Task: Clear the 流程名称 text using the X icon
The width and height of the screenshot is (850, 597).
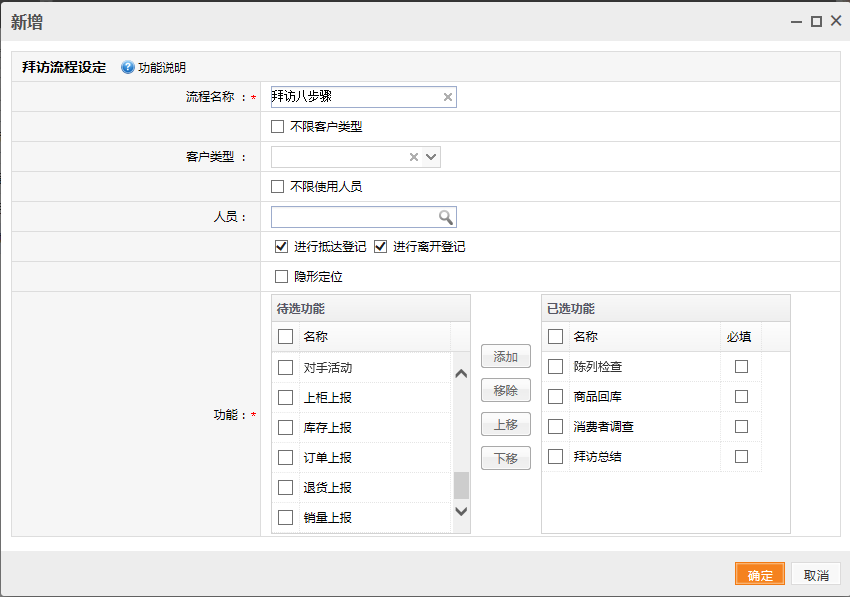Action: (447, 96)
